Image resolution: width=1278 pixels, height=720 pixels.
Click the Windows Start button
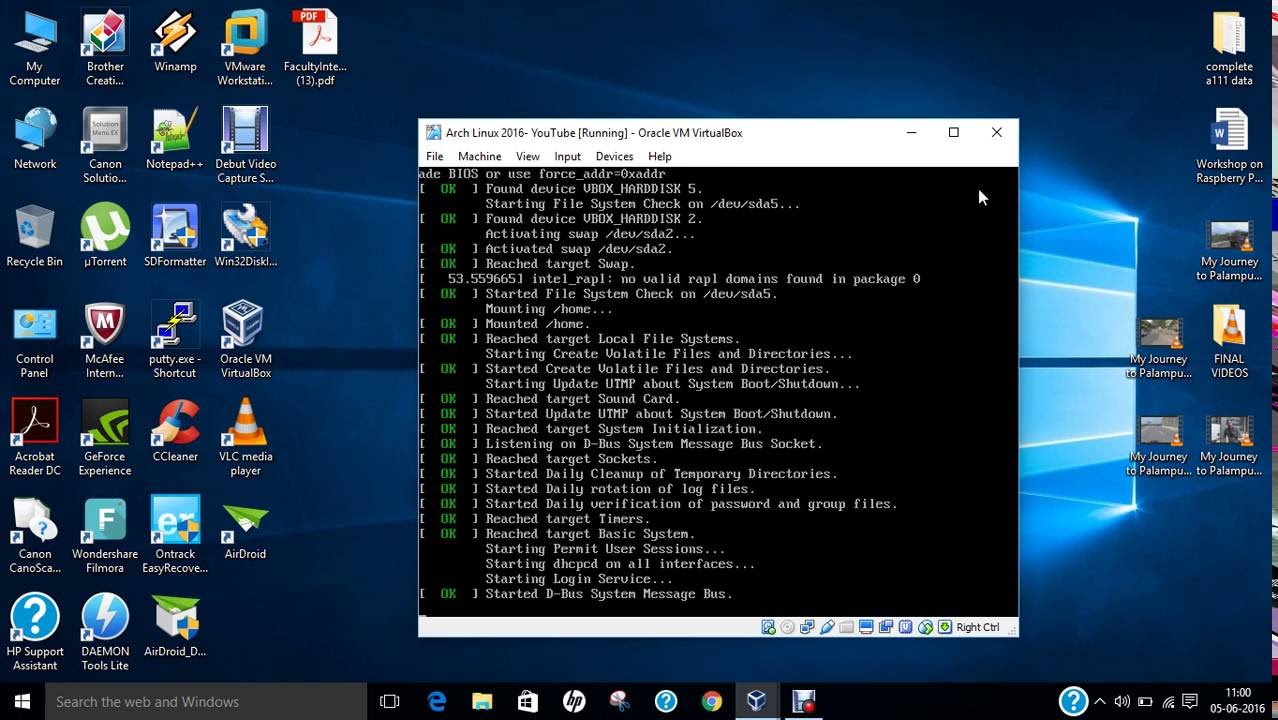click(22, 702)
